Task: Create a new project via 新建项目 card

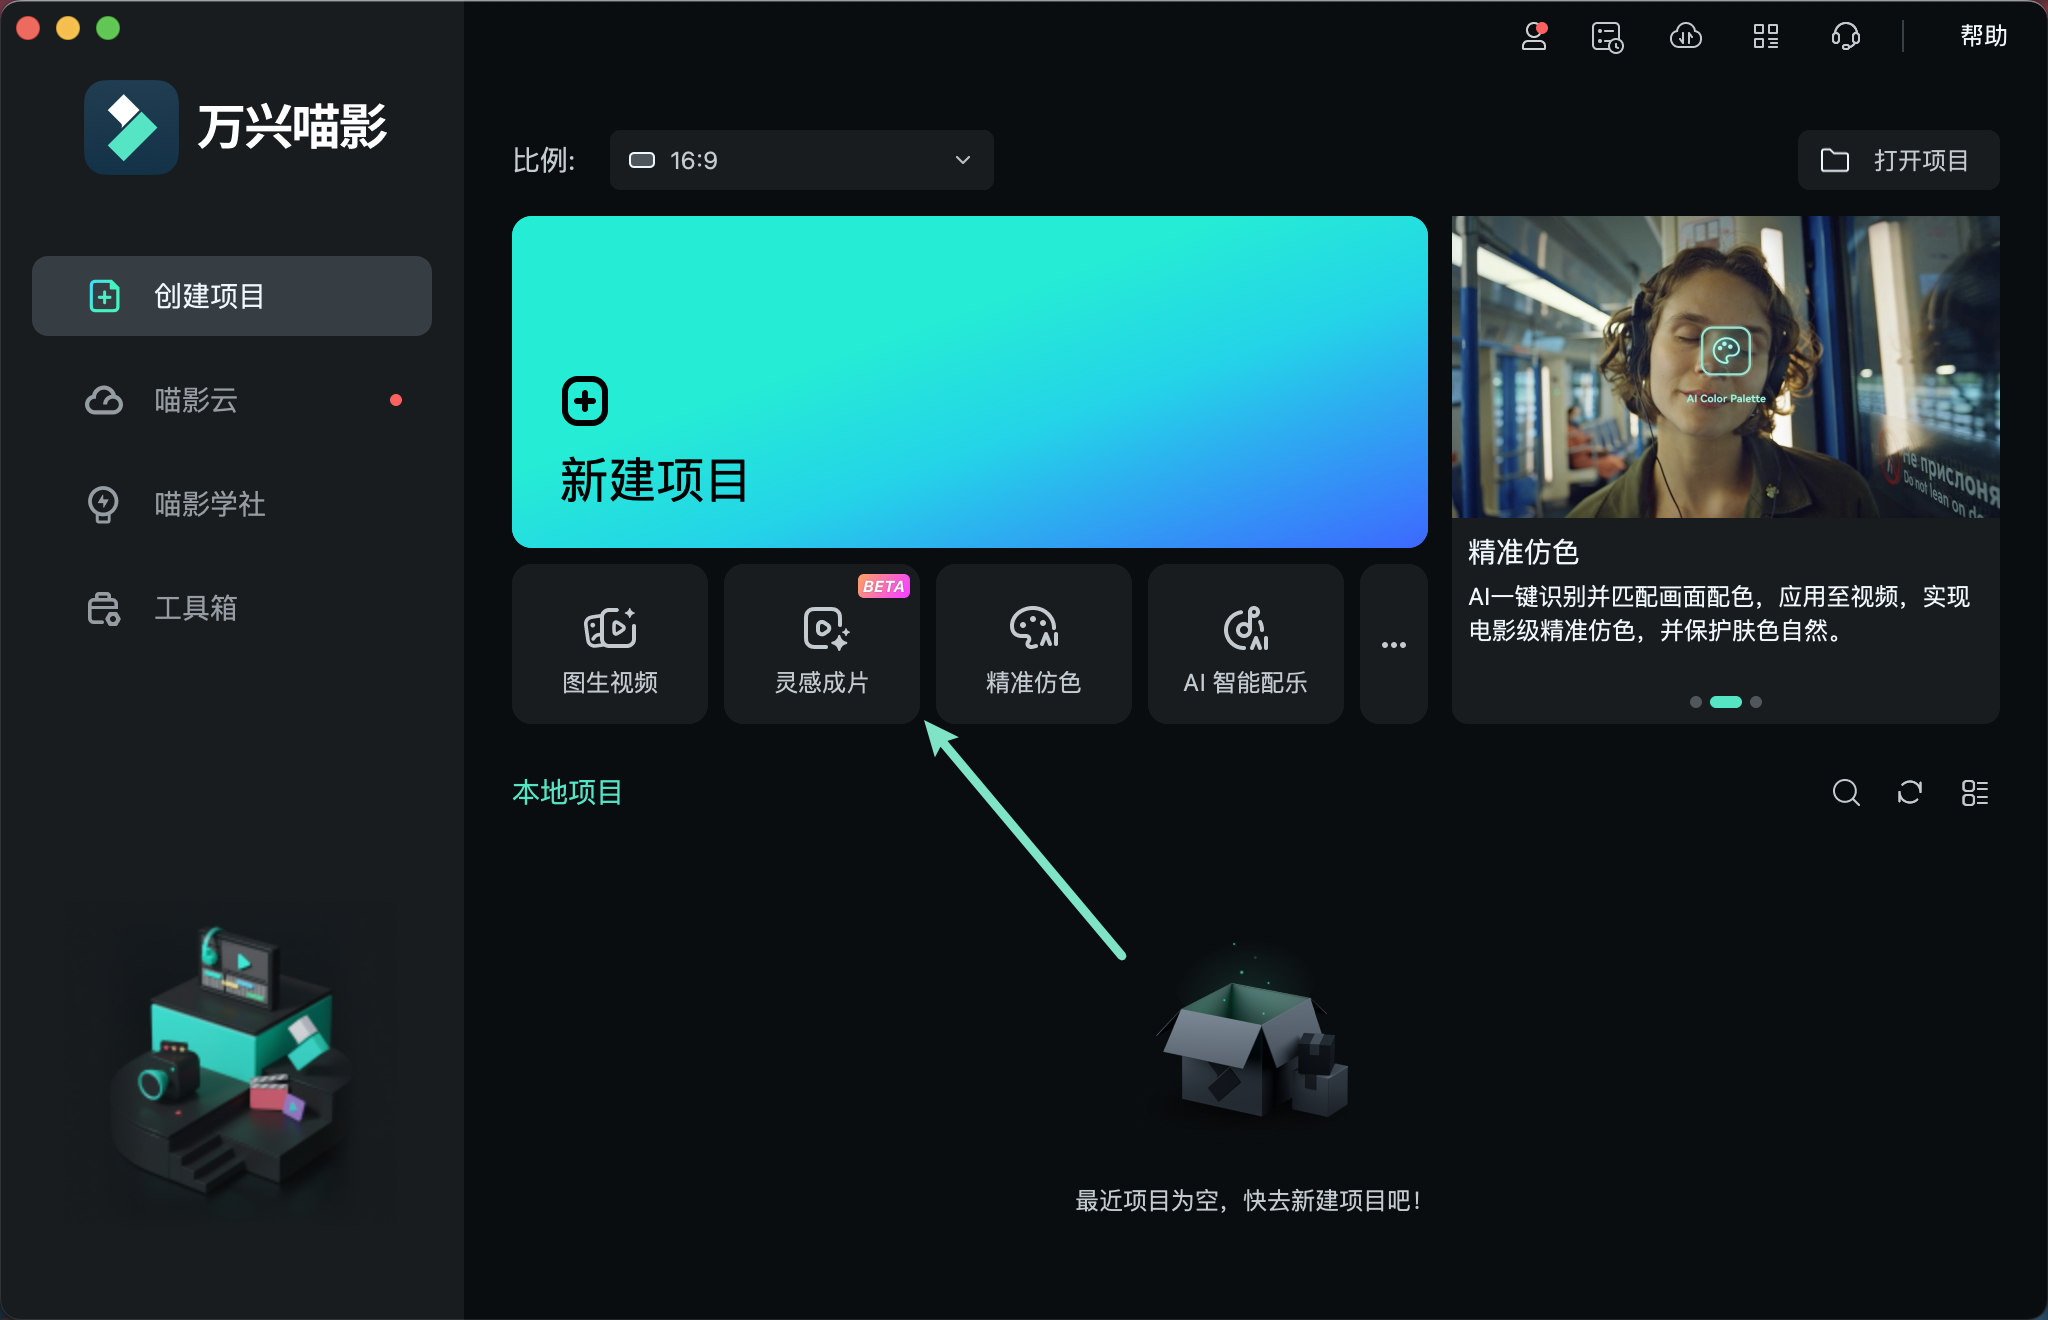Action: pos(968,382)
